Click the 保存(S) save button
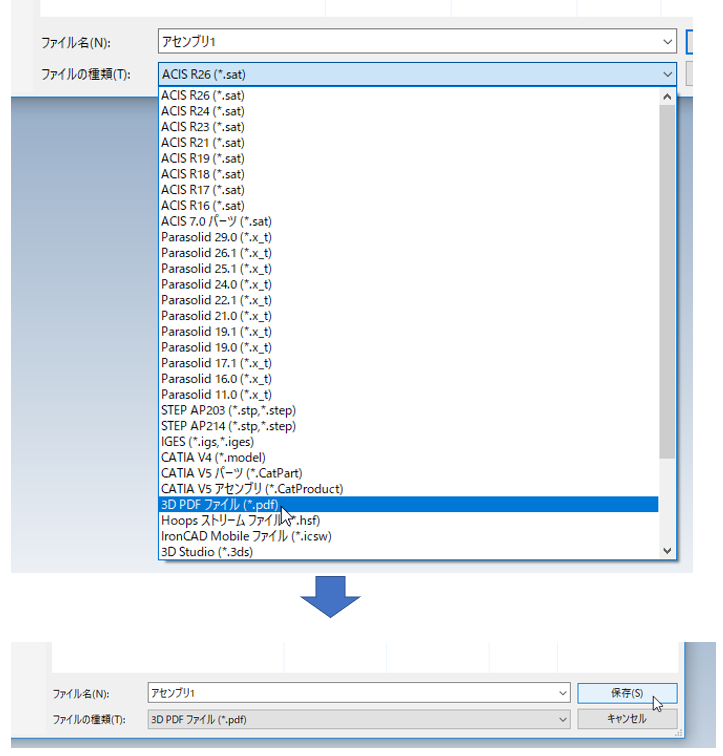 [x=627, y=693]
